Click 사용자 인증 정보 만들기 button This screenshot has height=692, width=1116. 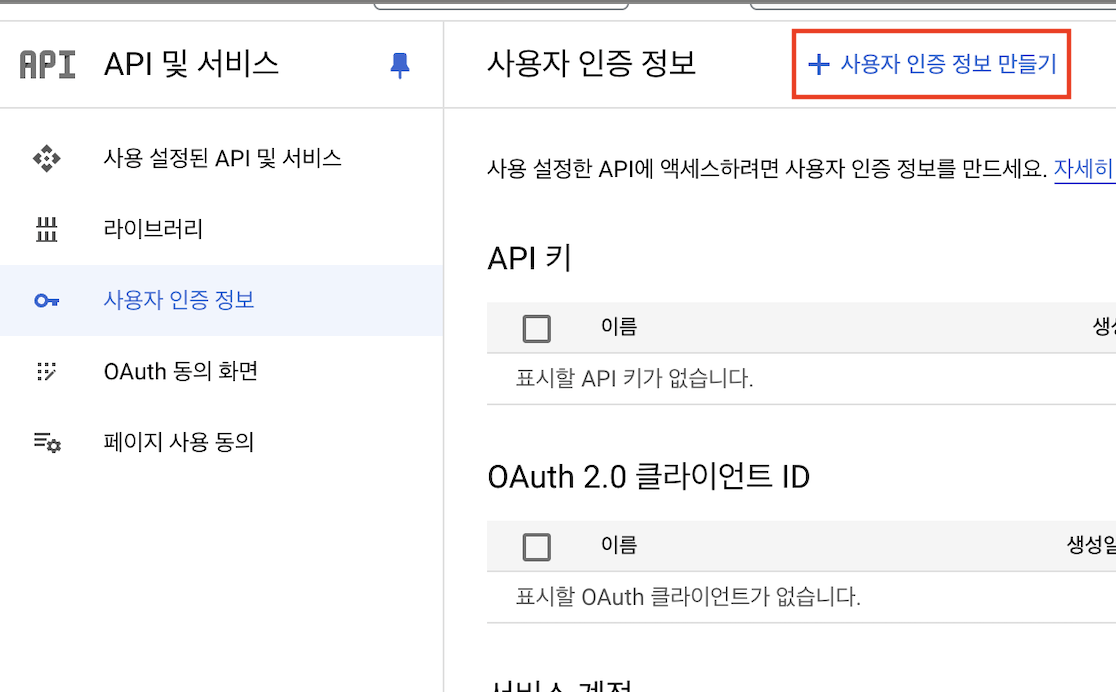(932, 64)
